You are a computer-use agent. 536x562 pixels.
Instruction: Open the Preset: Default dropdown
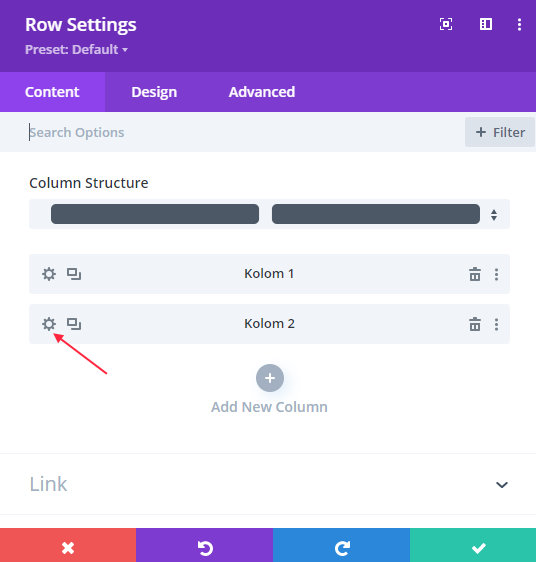click(x=76, y=49)
